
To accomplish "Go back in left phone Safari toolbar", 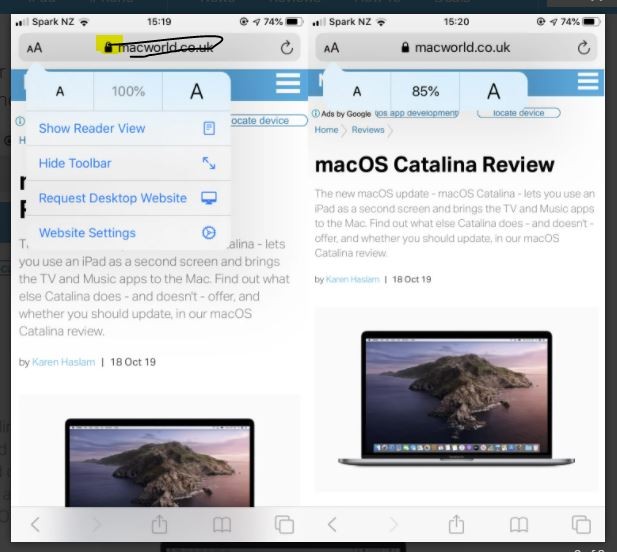I will click(35, 524).
